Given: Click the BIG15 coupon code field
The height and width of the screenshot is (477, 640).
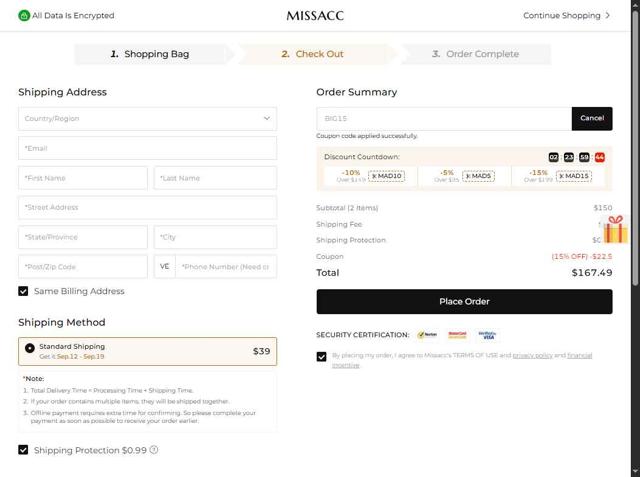Looking at the screenshot, I should [444, 118].
